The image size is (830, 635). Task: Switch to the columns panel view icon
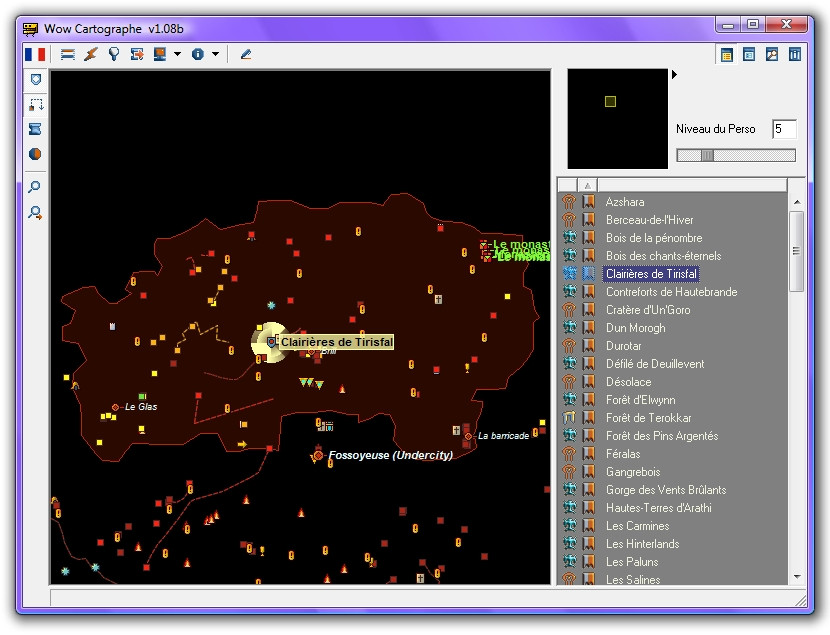(x=794, y=54)
